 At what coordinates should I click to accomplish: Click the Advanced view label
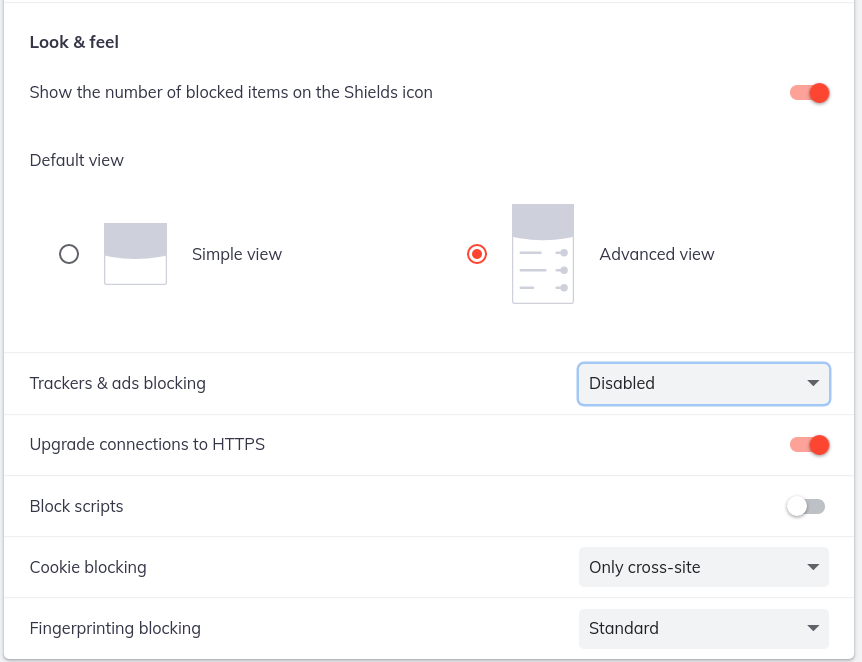click(x=657, y=254)
